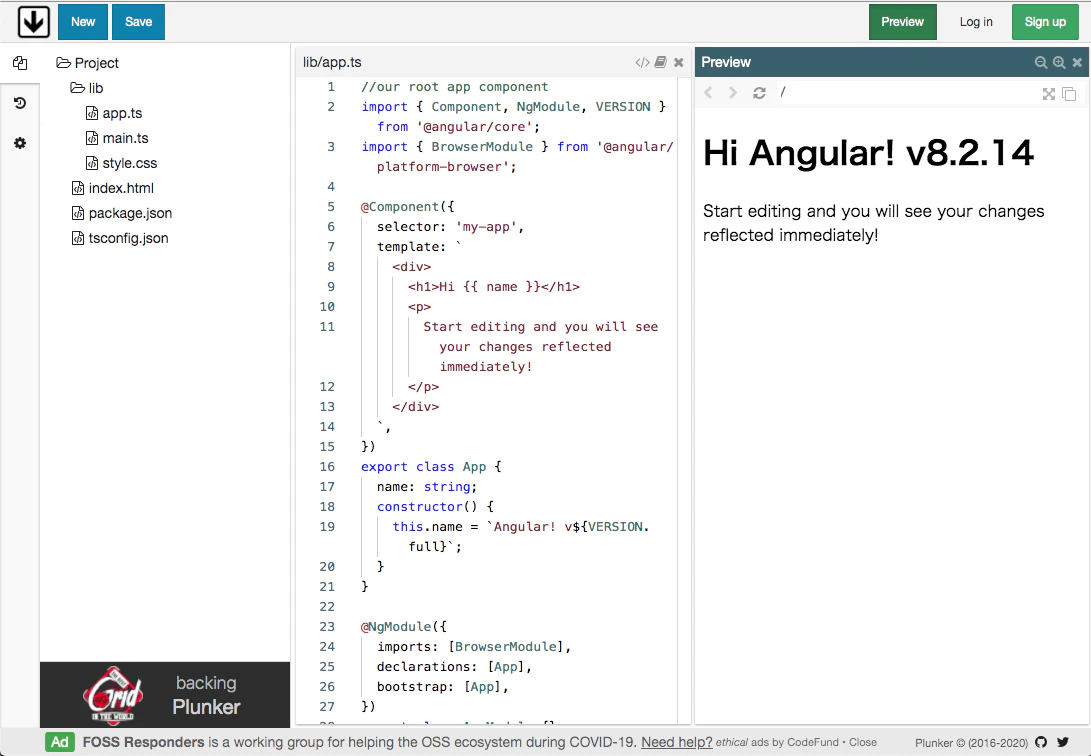The width and height of the screenshot is (1091, 756).
Task: Open main.ts in the file tree
Action: click(117, 138)
